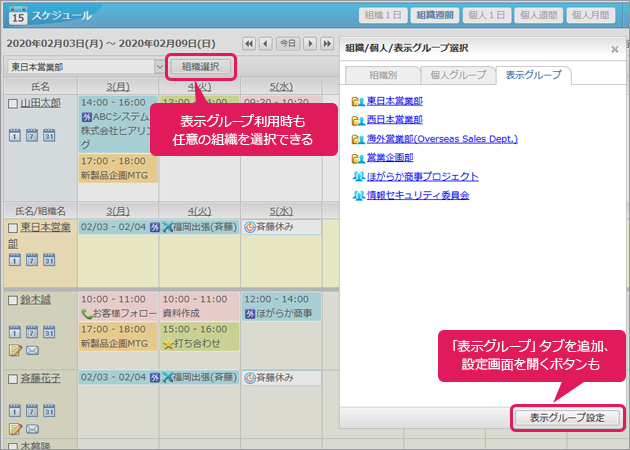Select the checkbox for 斉藤花子

tap(13, 380)
